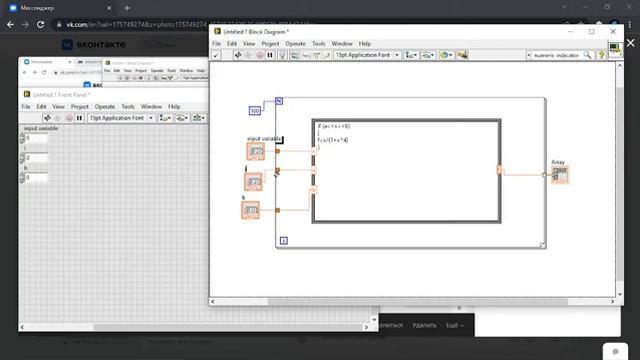Select the loop iteration terminal i
Image resolution: width=640 pixels, height=360 pixels.
(x=284, y=241)
